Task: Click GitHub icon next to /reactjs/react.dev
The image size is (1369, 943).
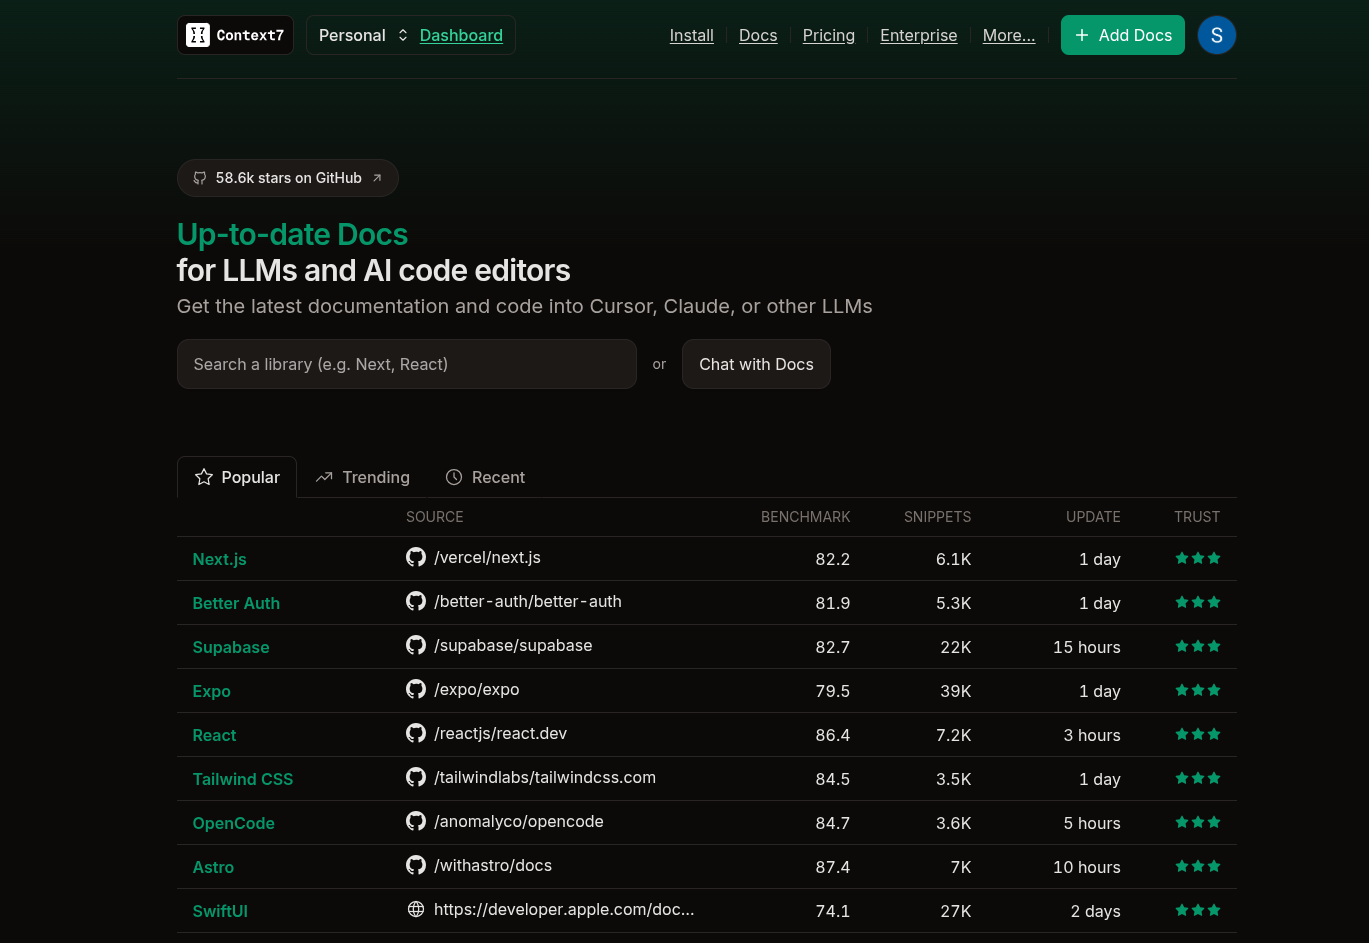Action: click(x=416, y=733)
